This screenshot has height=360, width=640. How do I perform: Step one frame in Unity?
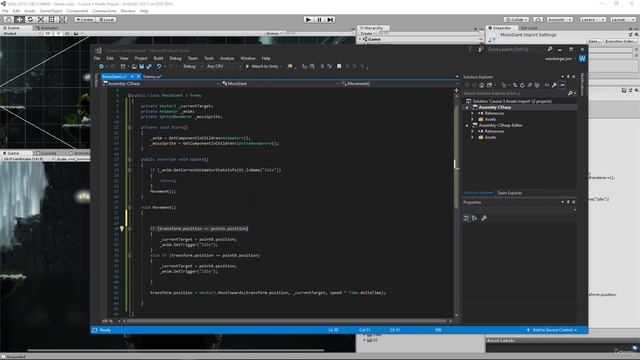coord(330,19)
